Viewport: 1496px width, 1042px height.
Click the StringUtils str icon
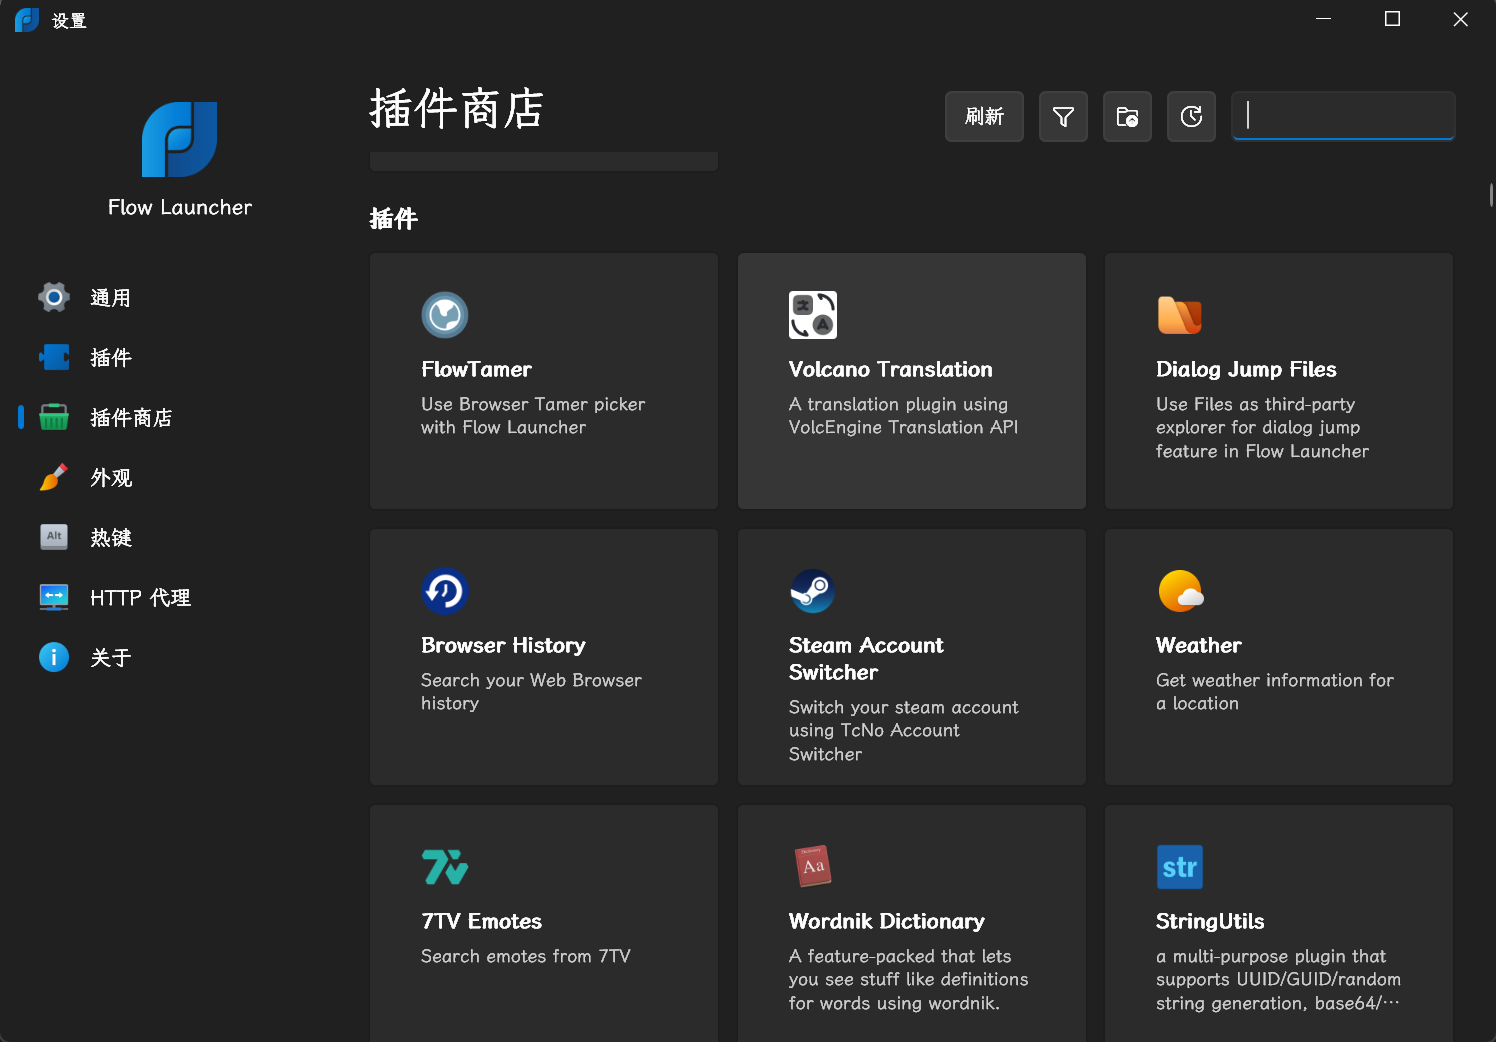point(1180,867)
